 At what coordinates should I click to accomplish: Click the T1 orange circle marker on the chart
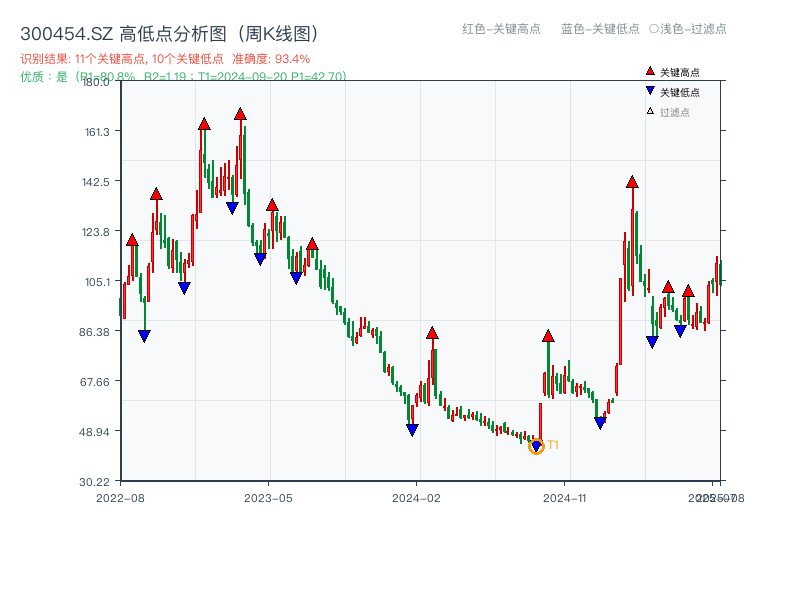(536, 447)
